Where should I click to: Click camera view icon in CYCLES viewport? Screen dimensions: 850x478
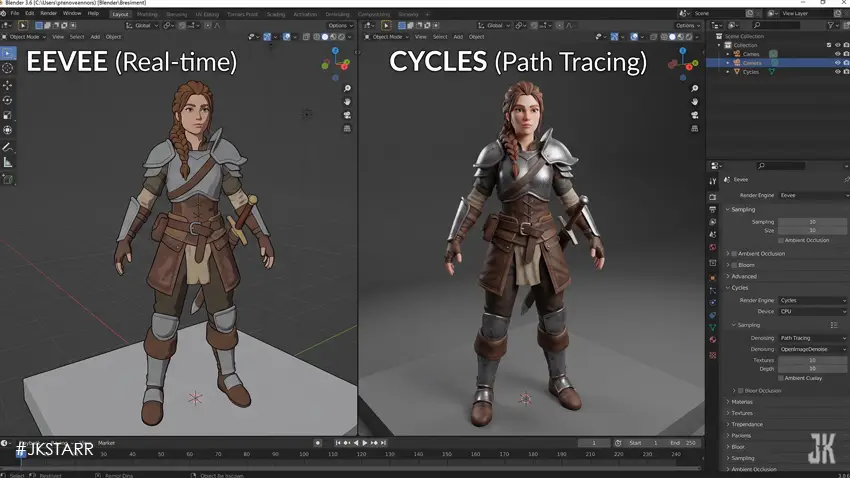694,115
